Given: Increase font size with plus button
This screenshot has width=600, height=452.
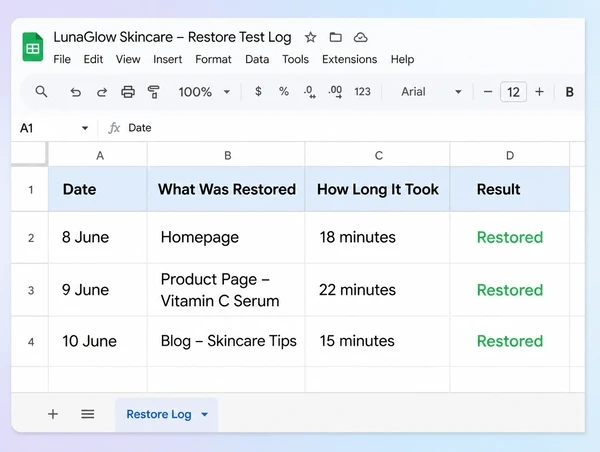Looking at the screenshot, I should [x=539, y=92].
